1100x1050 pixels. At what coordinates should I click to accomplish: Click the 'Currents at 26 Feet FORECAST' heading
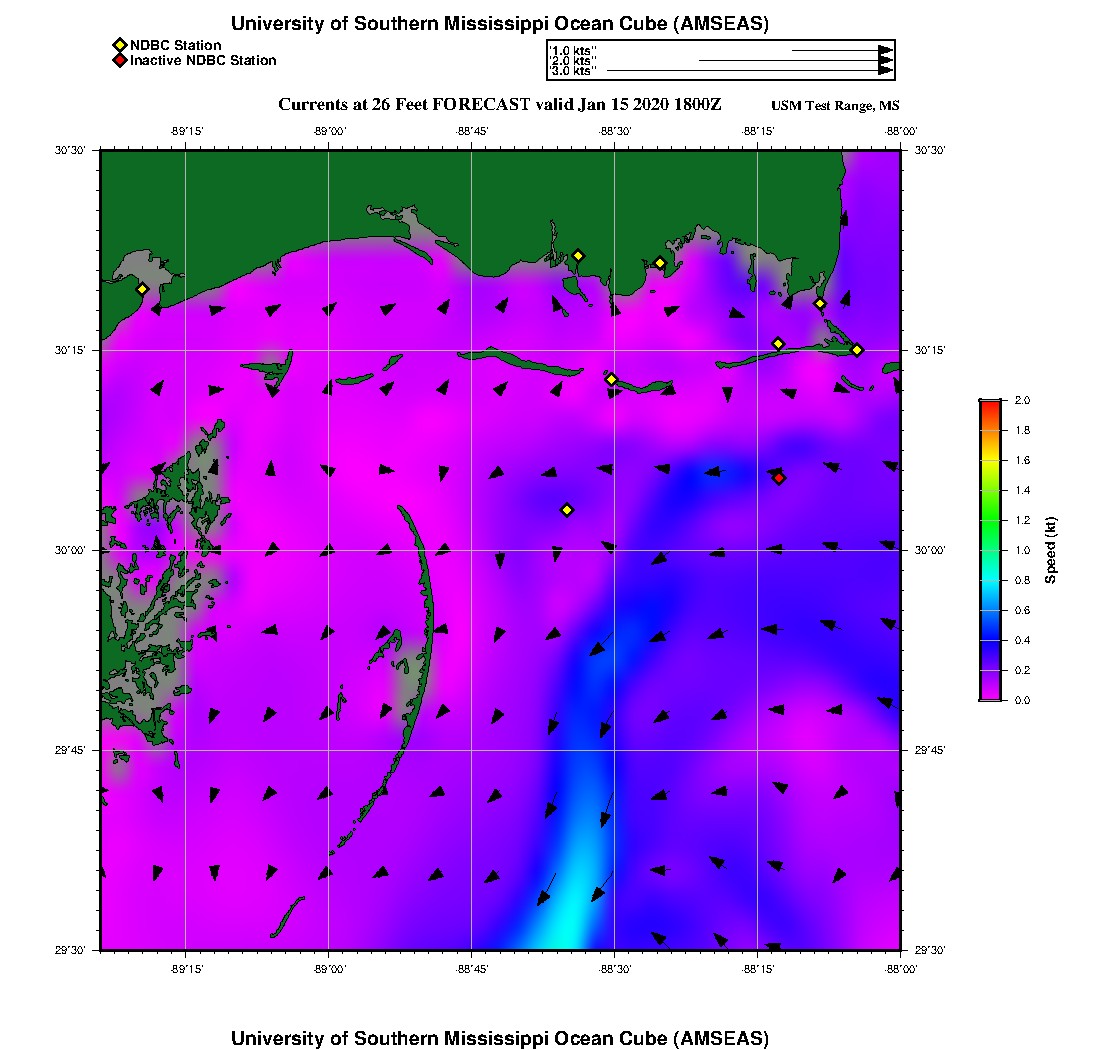pyautogui.click(x=404, y=105)
